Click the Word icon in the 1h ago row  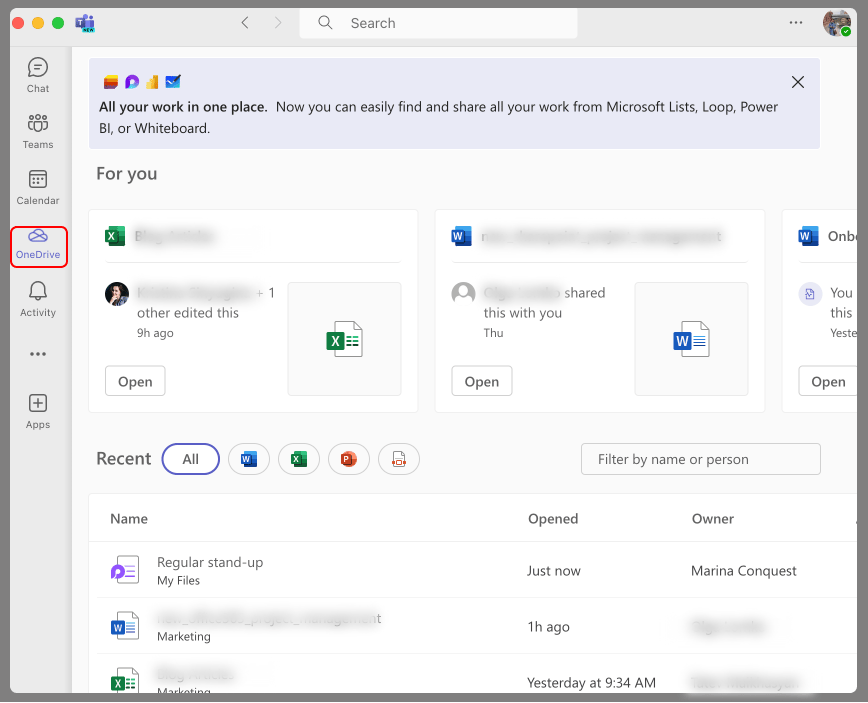(x=125, y=626)
